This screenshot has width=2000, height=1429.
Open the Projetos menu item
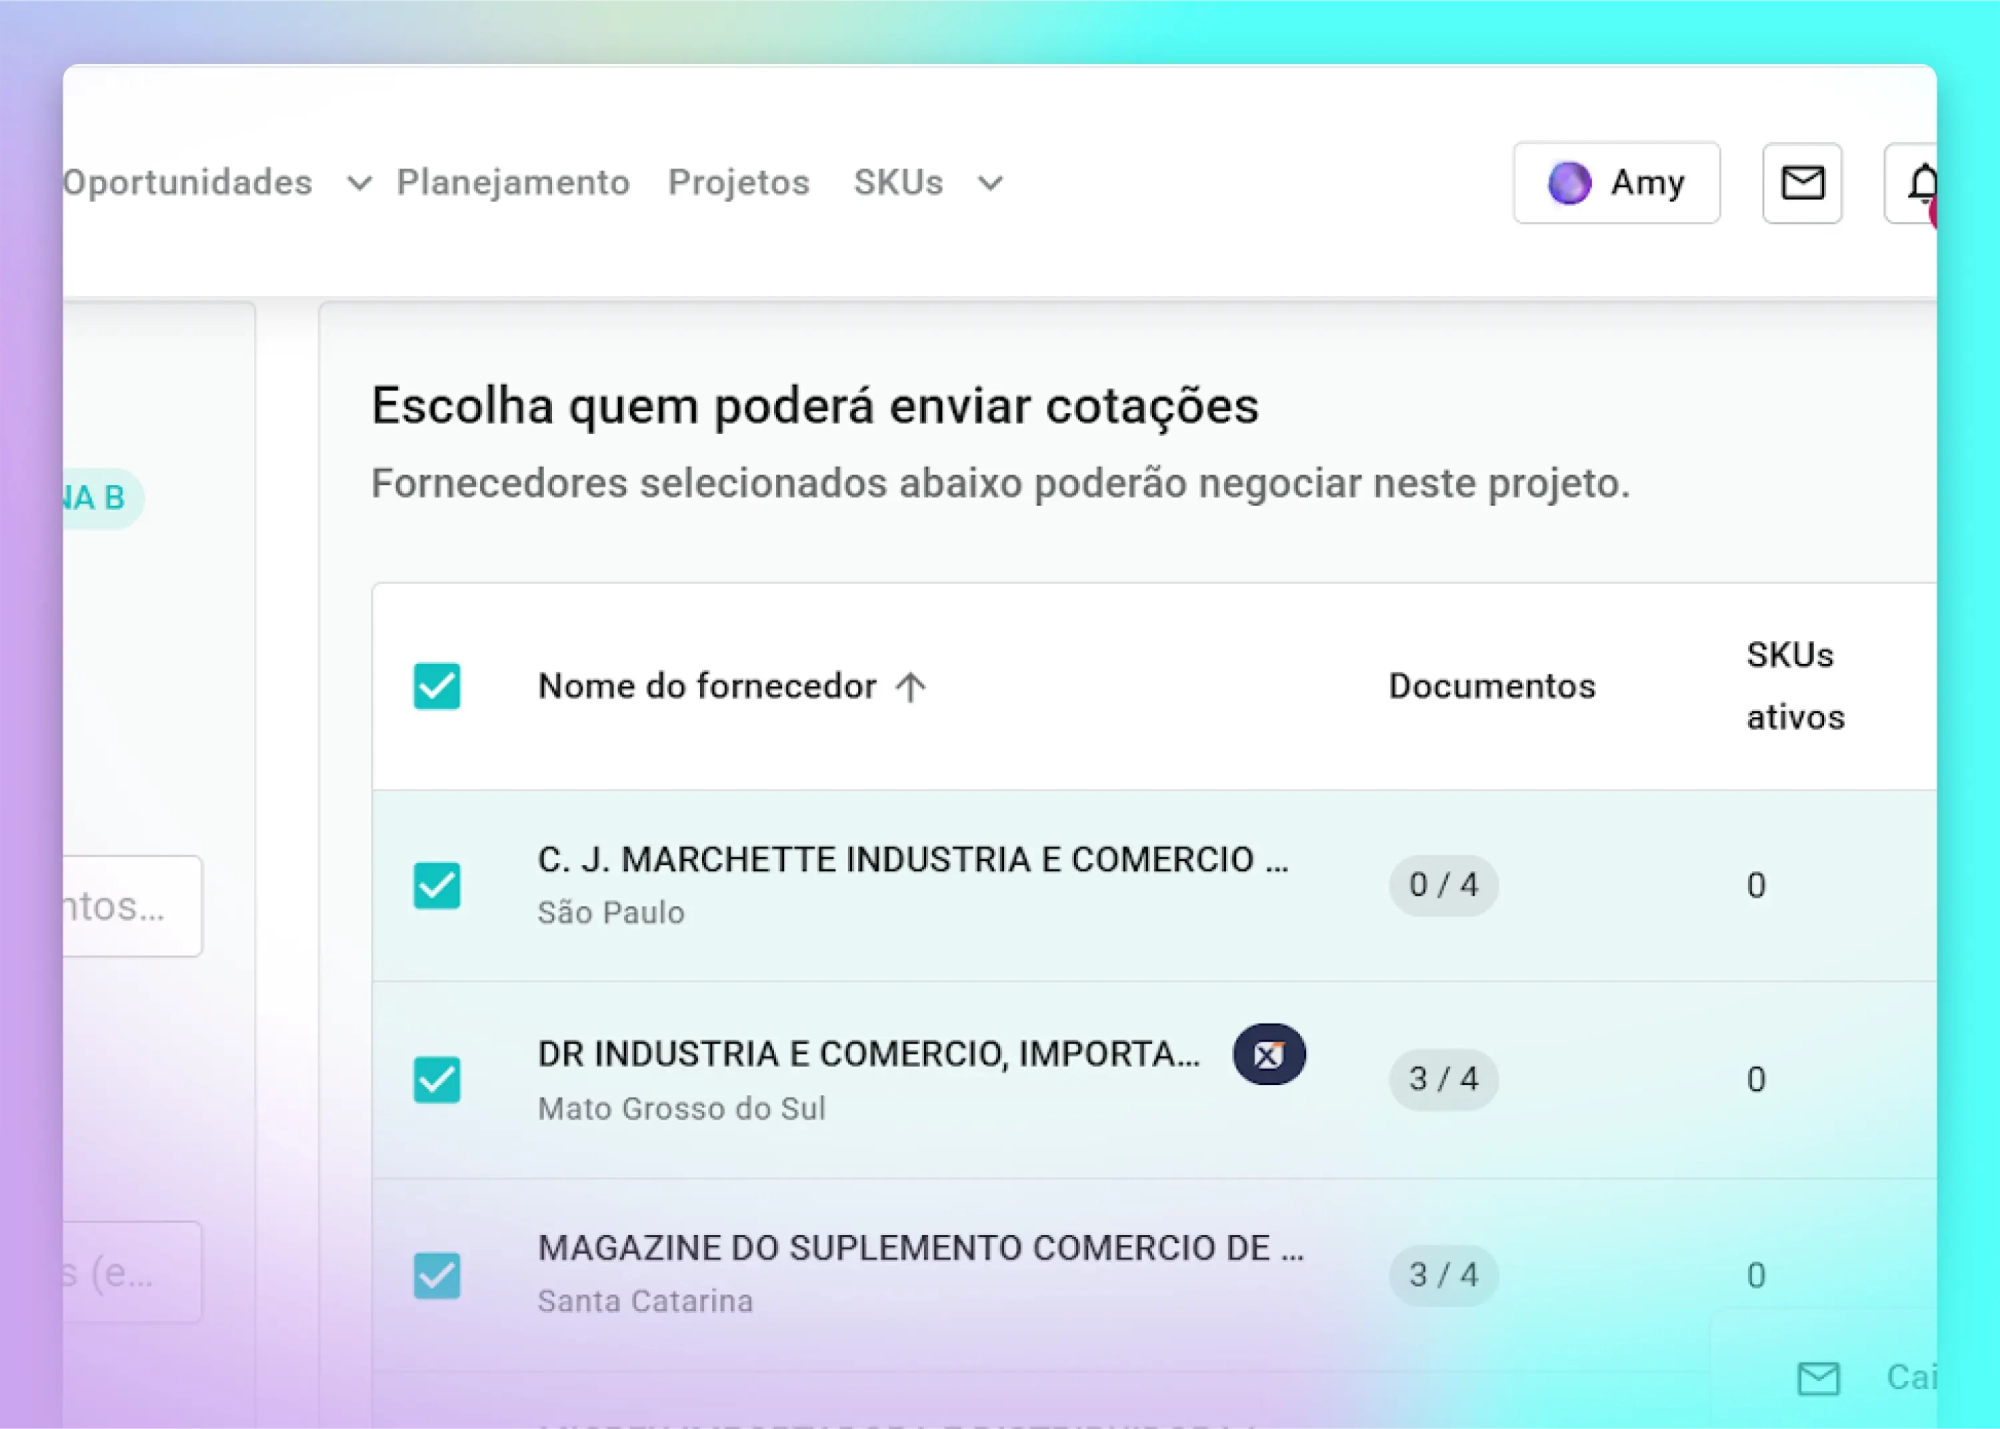tap(738, 183)
